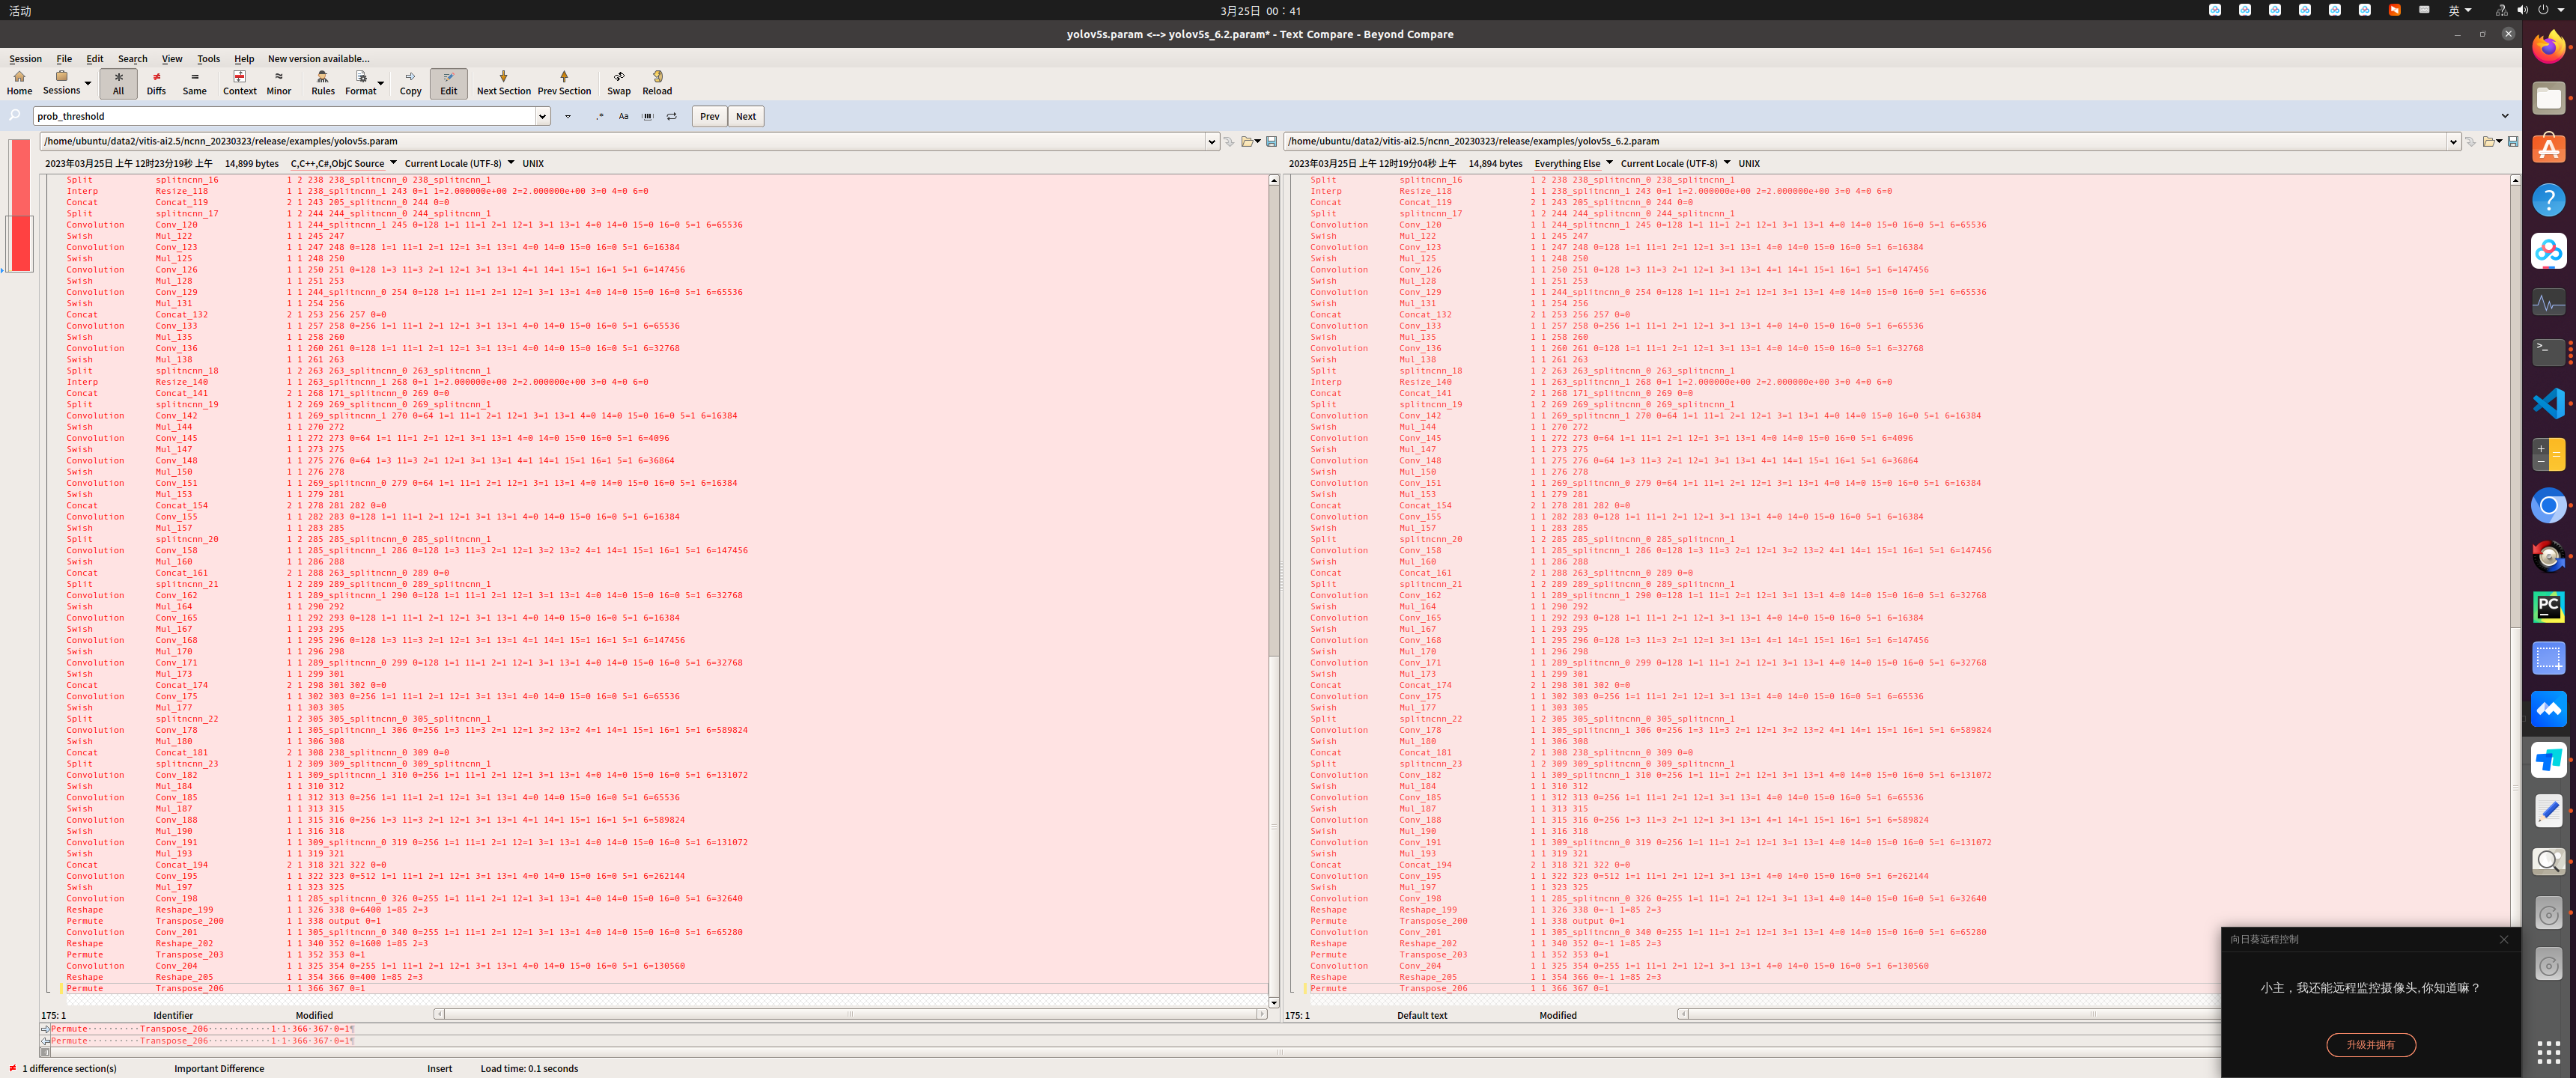Jump to Next Section using toolbar icon
This screenshot has width=2576, height=1078.
pos(504,82)
